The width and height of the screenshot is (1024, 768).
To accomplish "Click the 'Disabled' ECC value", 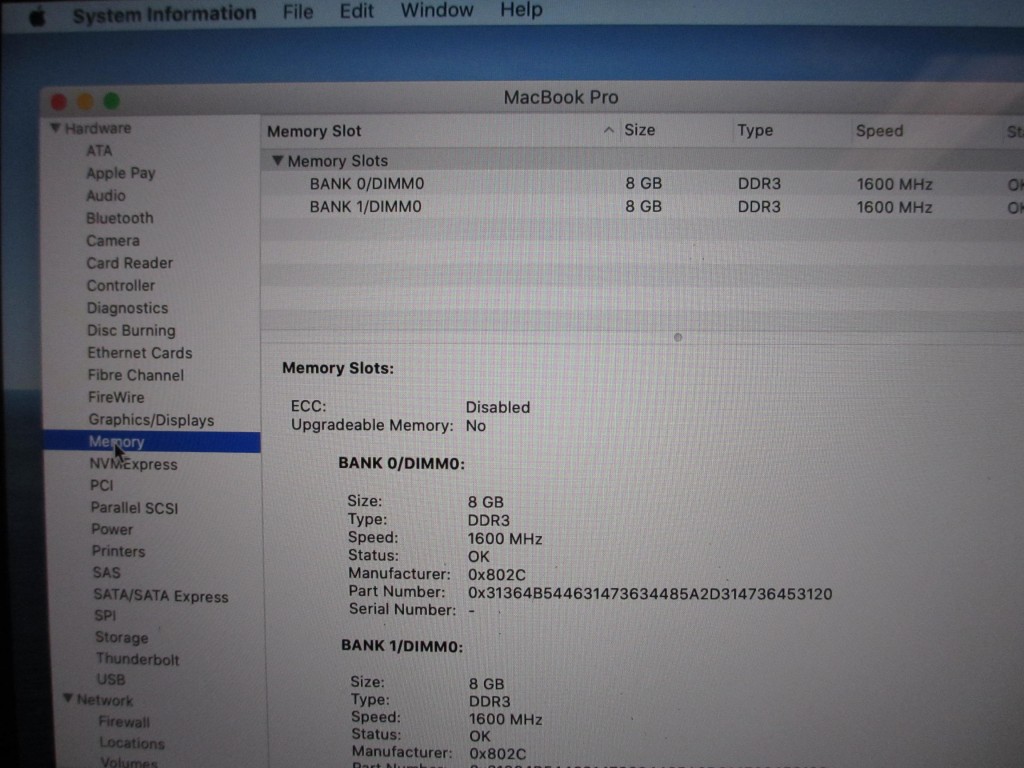I will pyautogui.click(x=498, y=407).
